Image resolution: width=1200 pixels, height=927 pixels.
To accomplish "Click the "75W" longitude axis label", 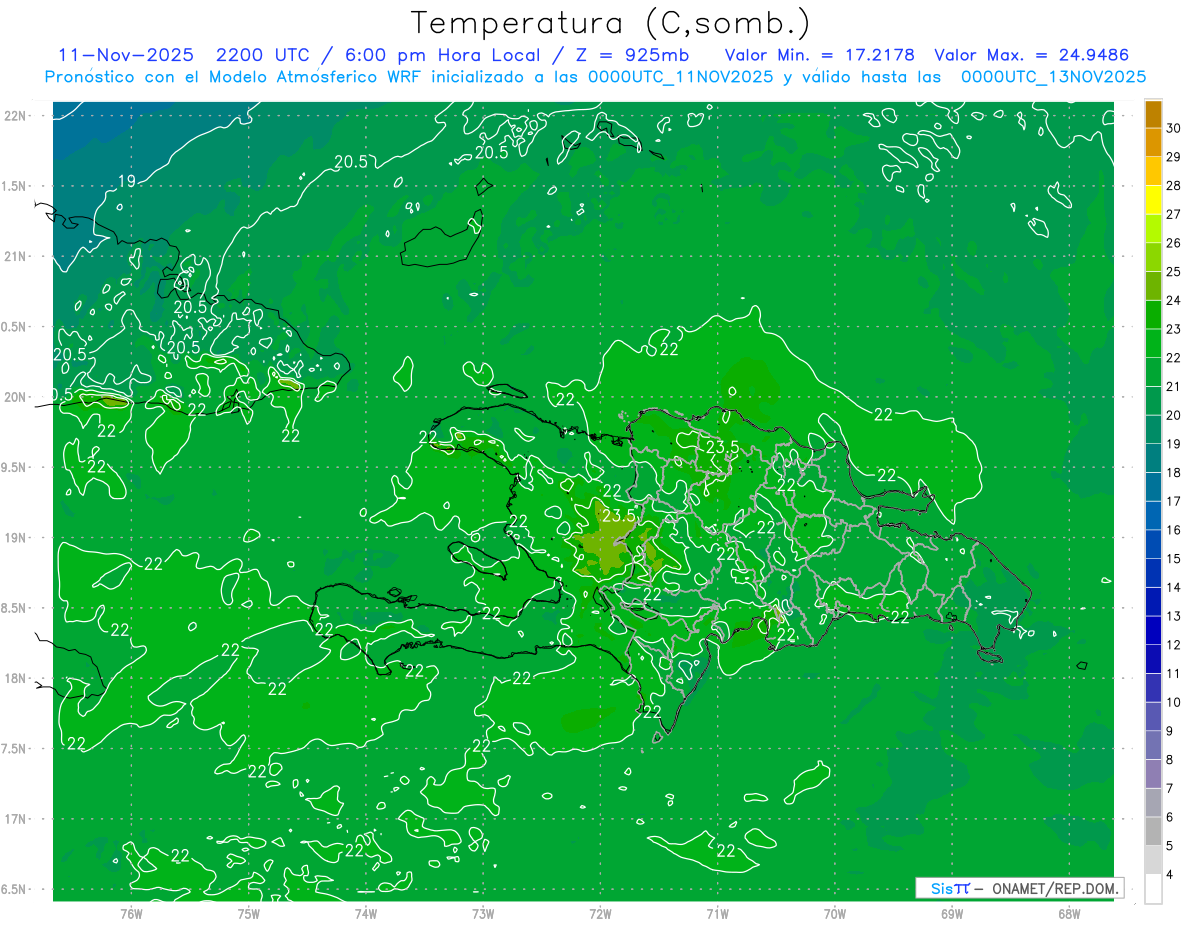I will (x=249, y=913).
